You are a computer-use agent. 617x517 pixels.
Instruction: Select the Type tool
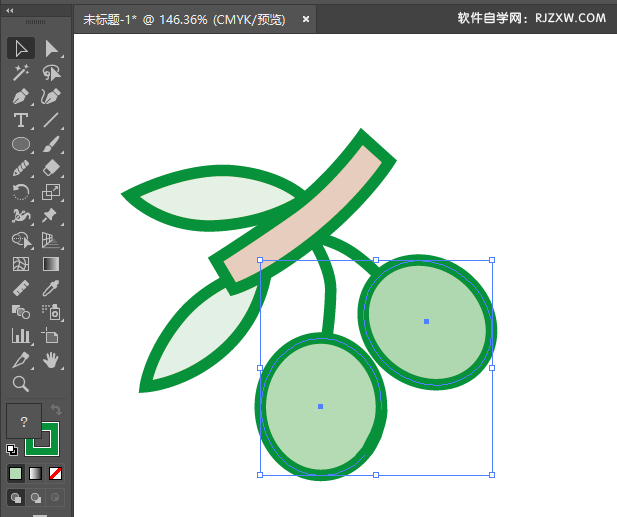[21, 120]
